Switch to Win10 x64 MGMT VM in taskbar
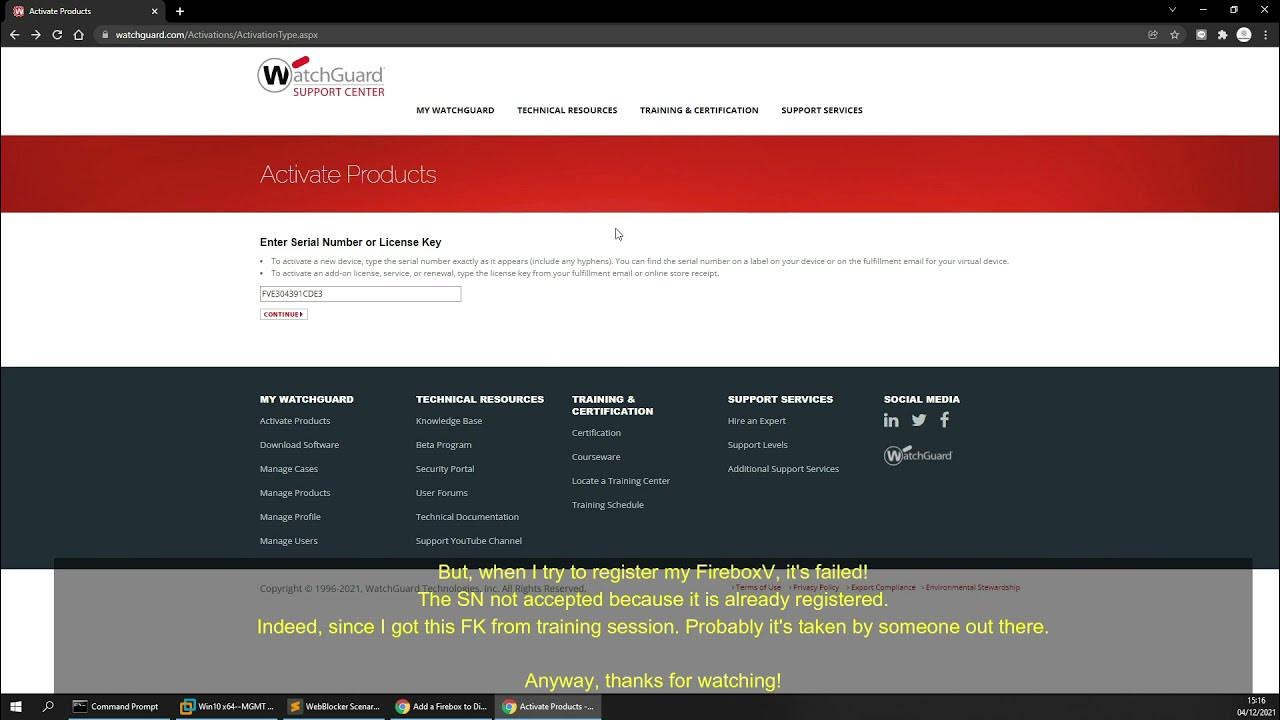 (x=227, y=706)
